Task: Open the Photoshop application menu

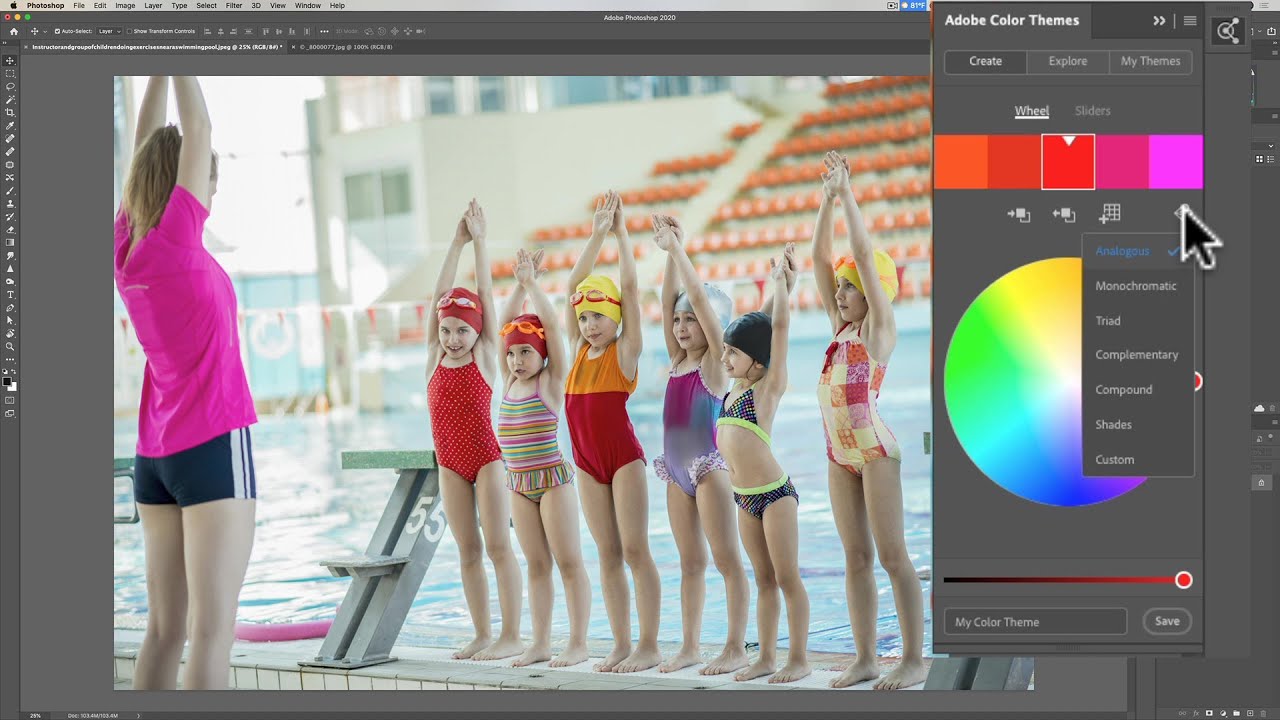Action: 46,5
